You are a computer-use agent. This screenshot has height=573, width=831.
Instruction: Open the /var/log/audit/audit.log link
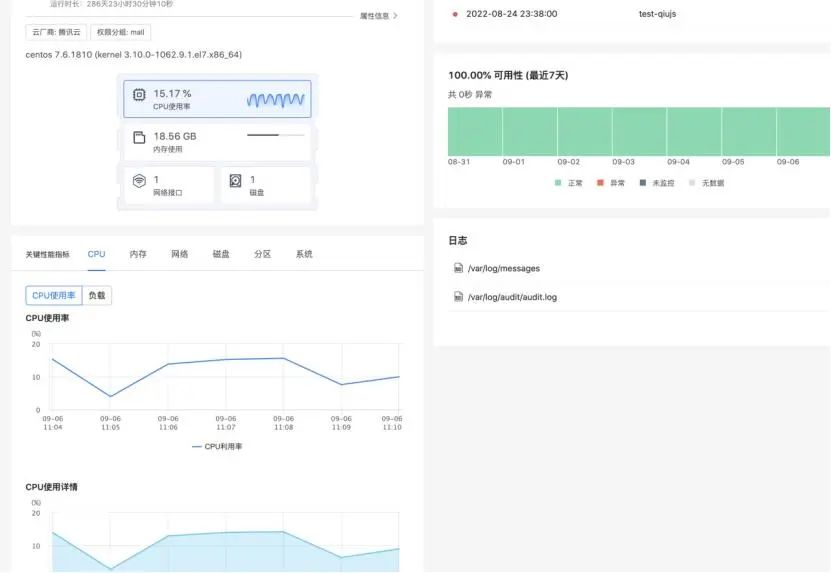(512, 297)
